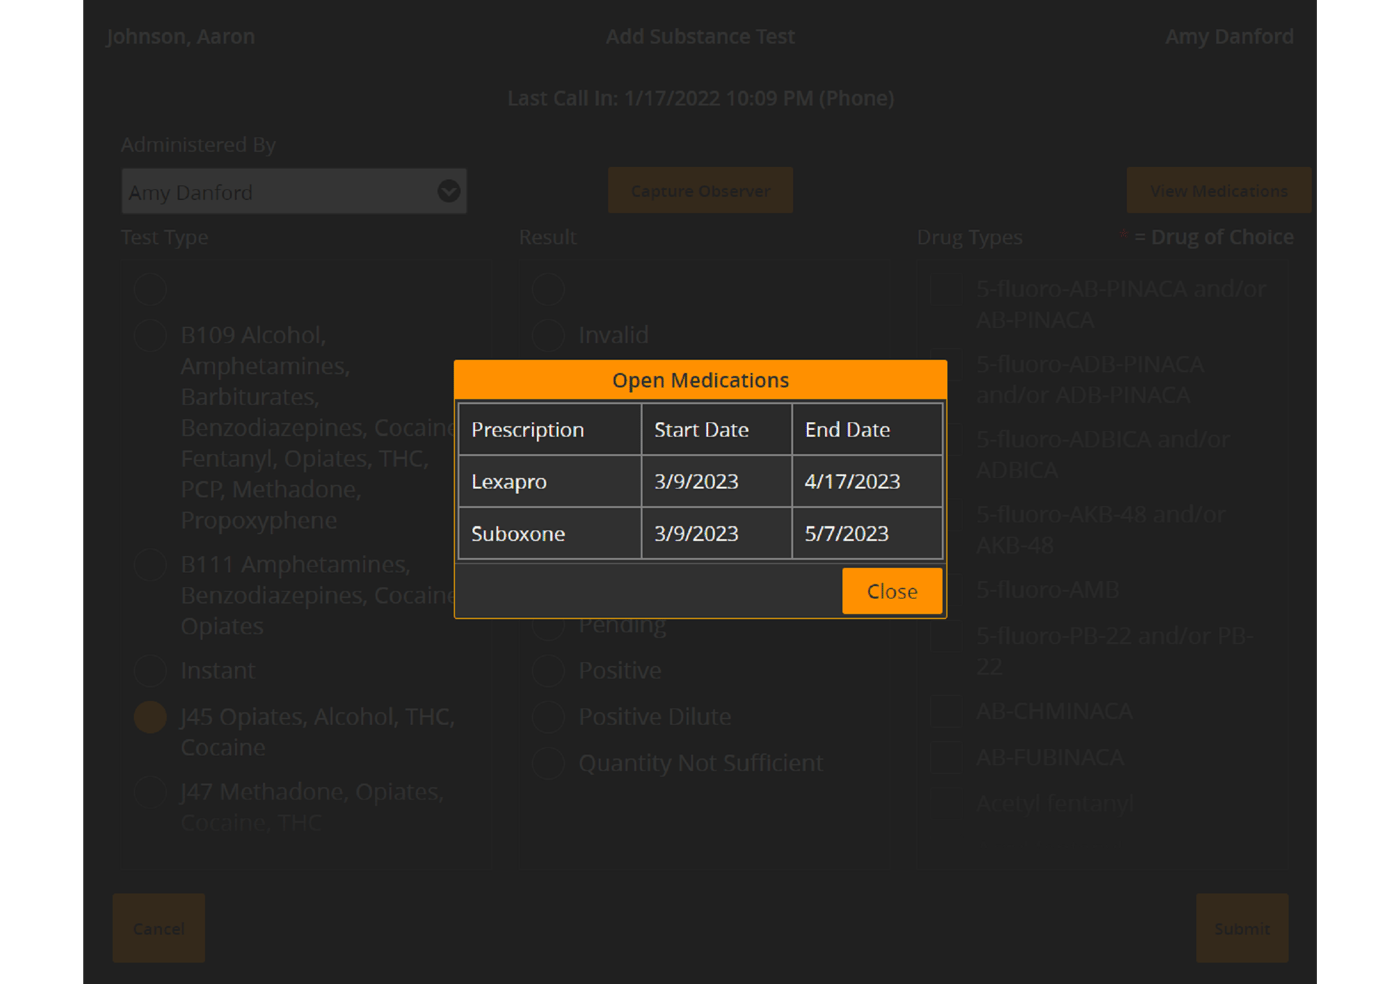Select the B109 Alcohol test type radio
Image resolution: width=1400 pixels, height=984 pixels.
(150, 335)
